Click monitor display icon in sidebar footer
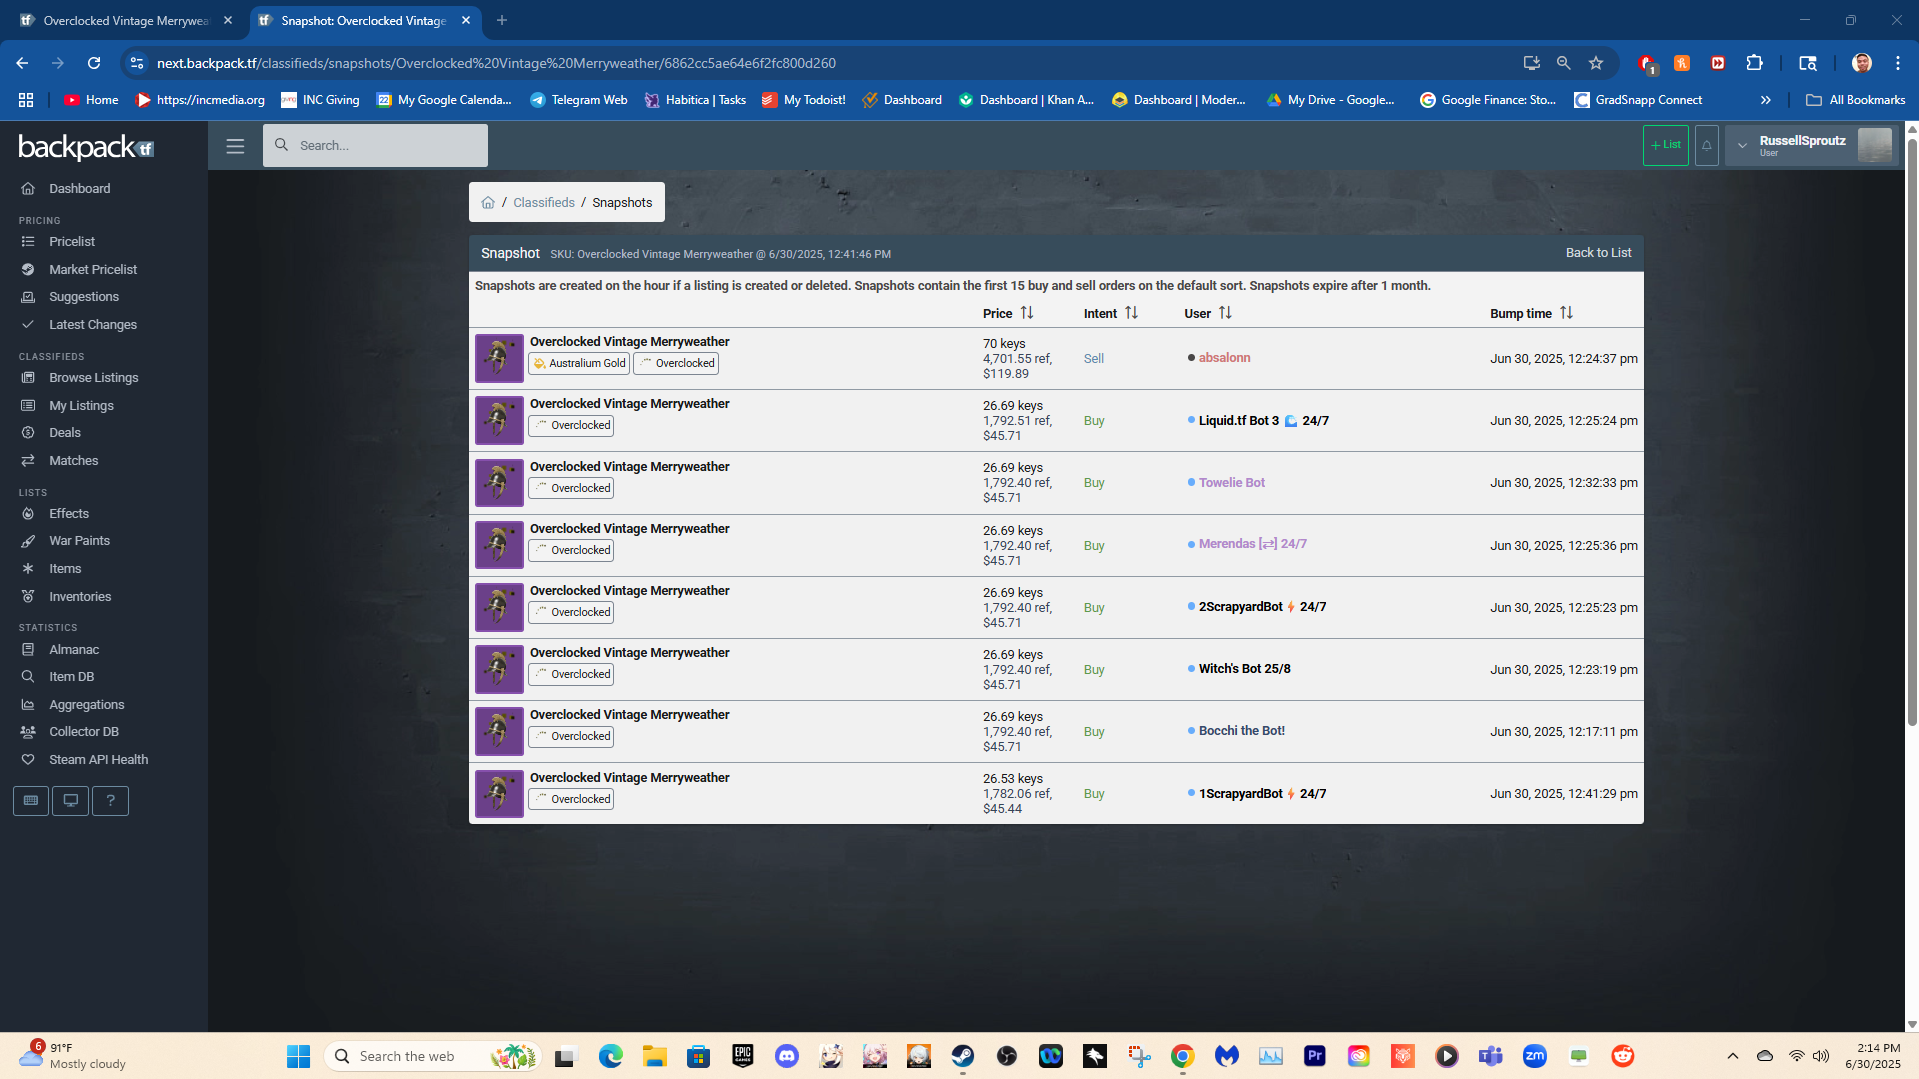 pos(71,801)
